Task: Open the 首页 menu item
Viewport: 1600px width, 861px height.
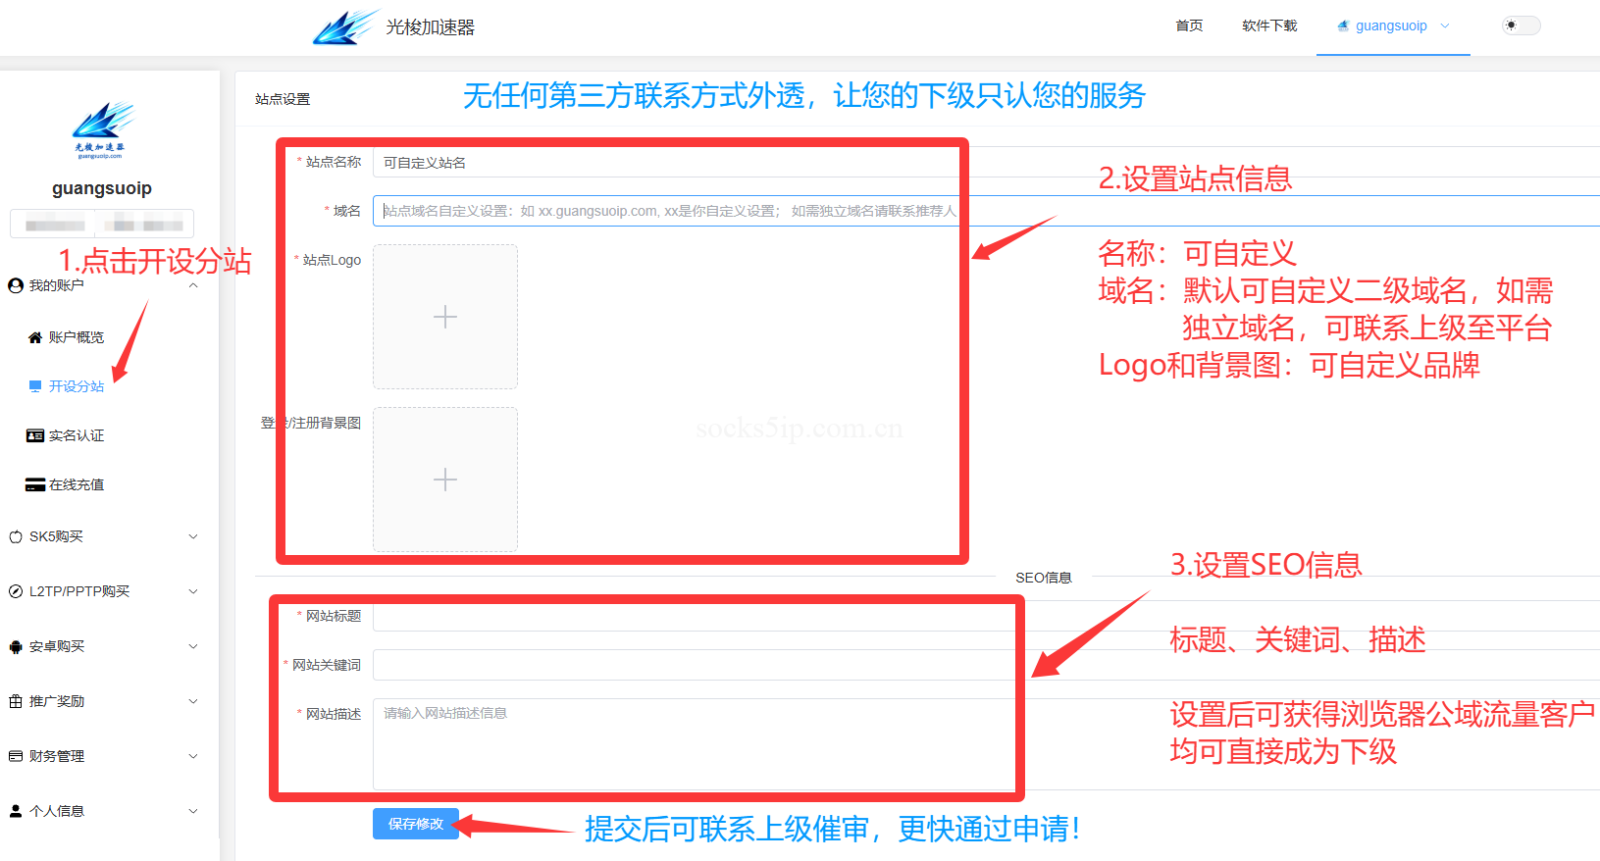Action: point(1189,26)
